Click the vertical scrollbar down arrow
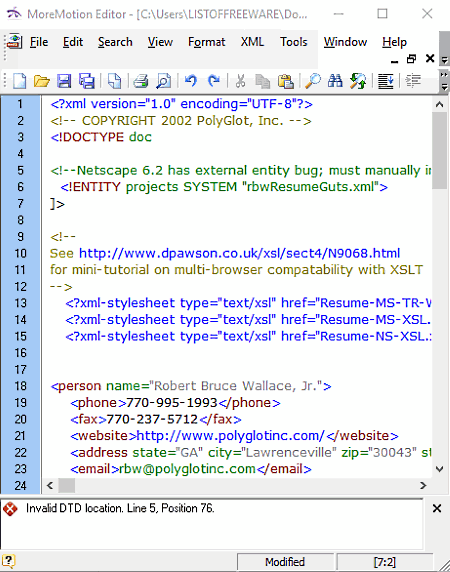Image resolution: width=450 pixels, height=572 pixels. point(439,469)
